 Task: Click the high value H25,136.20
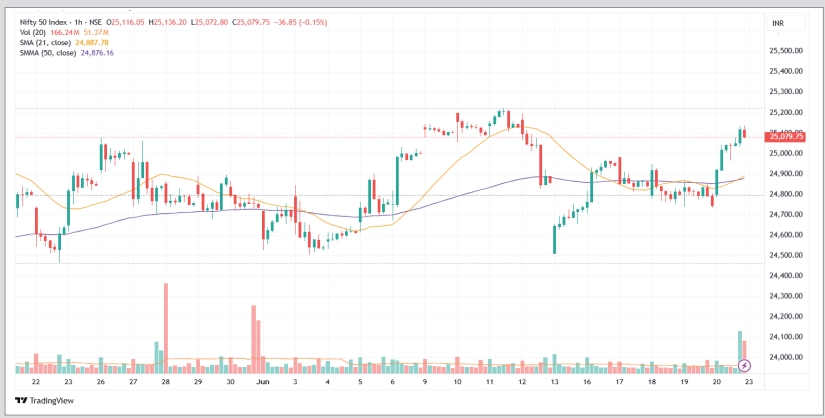[x=169, y=23]
